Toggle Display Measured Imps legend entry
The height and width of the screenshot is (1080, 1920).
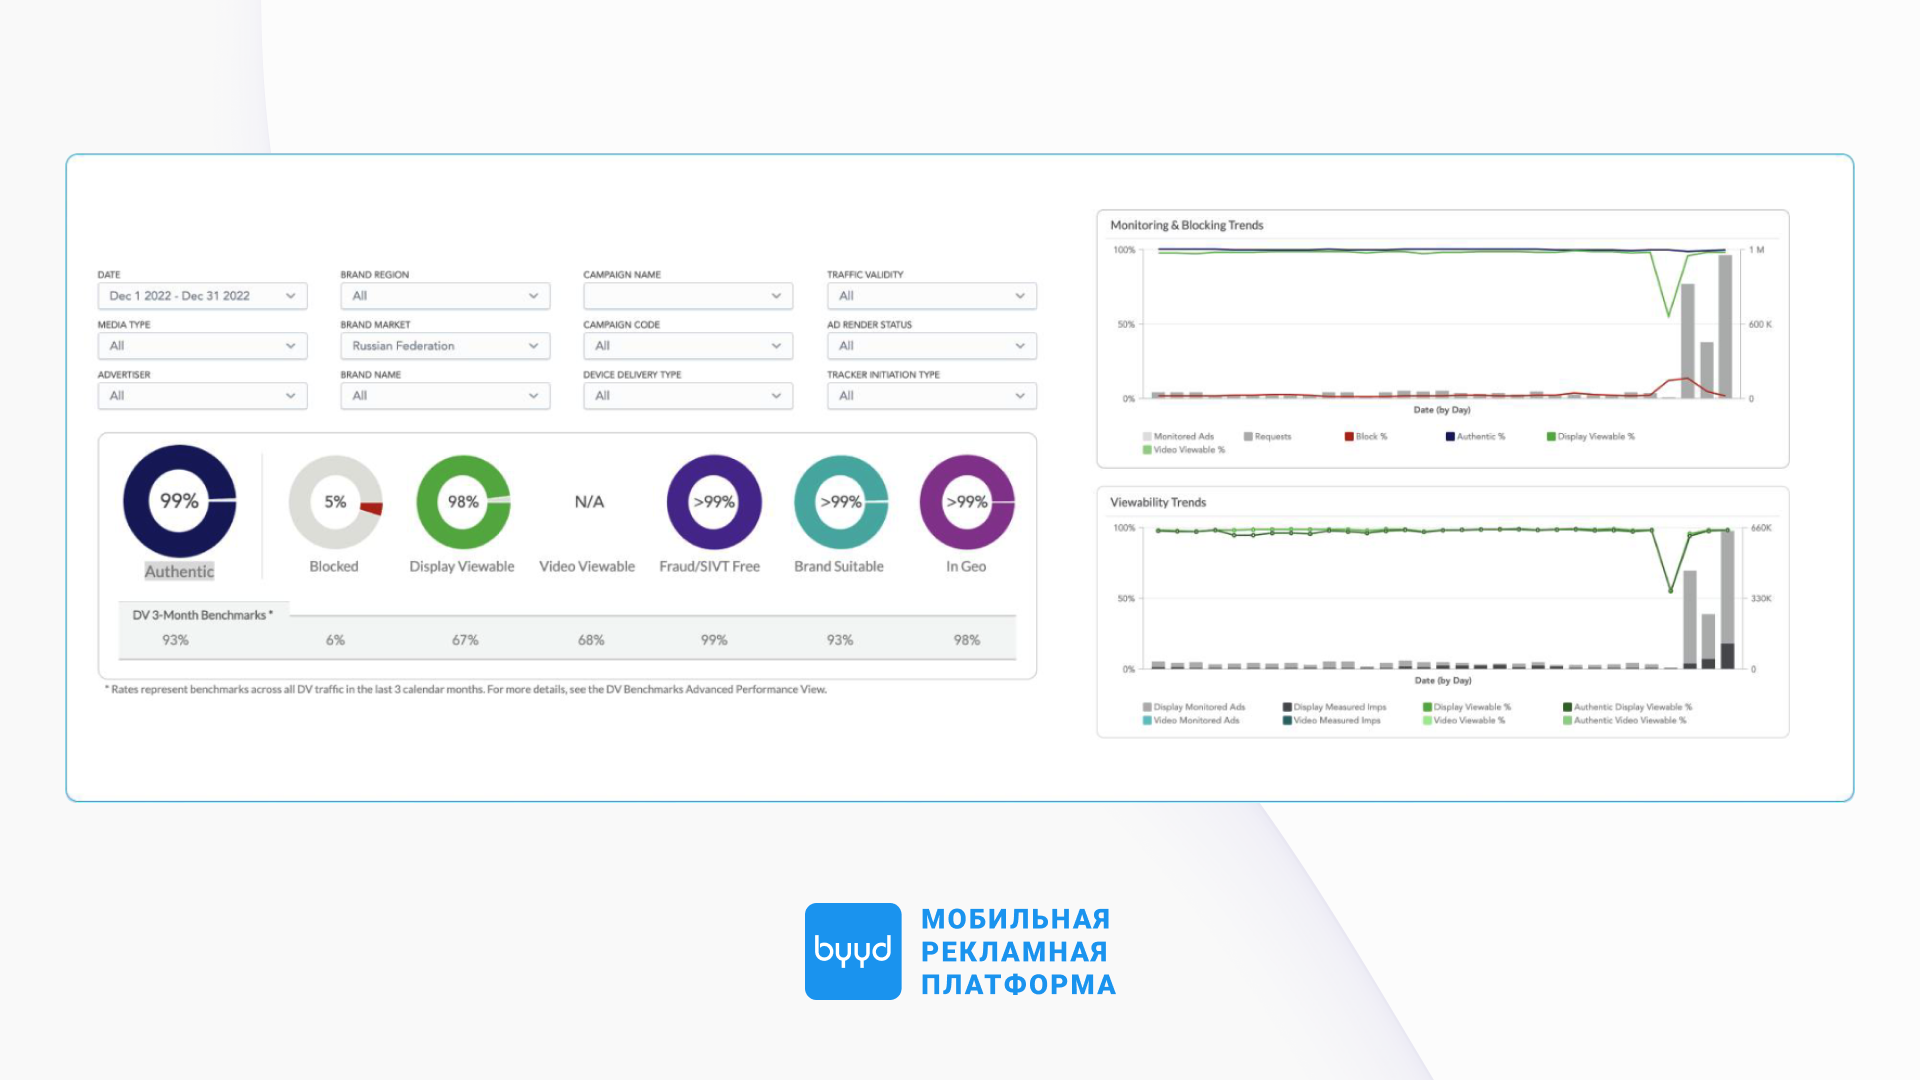point(1334,707)
